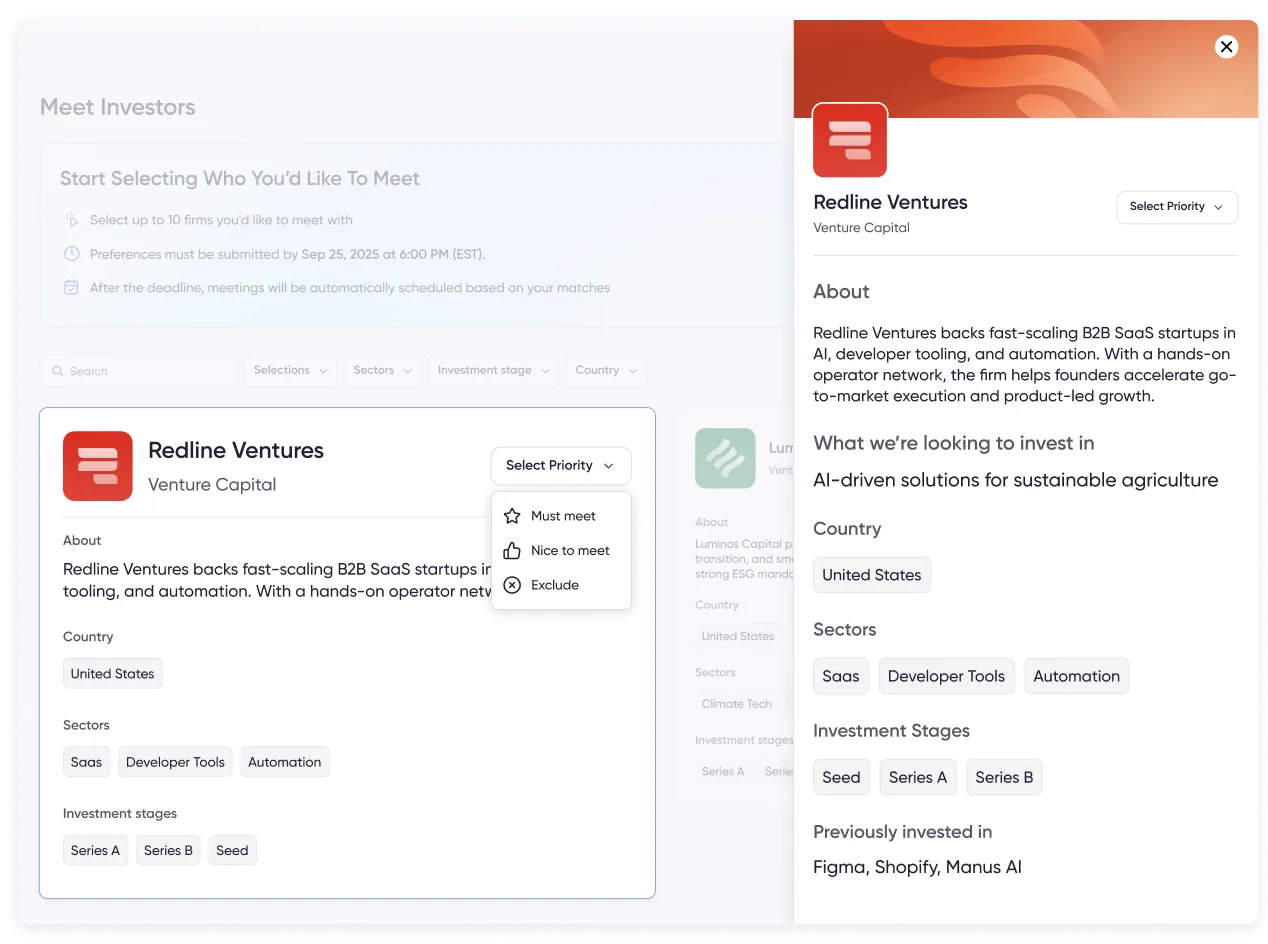Click Redline Ventures logo on investor card
This screenshot has width=1268, height=944.
(x=98, y=466)
